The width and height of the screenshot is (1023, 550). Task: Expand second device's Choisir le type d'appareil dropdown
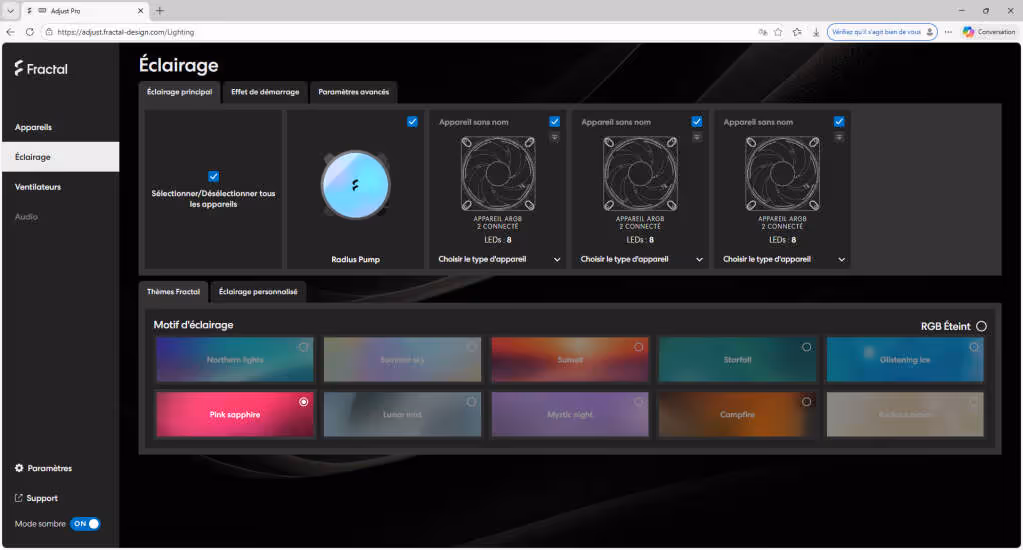tap(641, 259)
